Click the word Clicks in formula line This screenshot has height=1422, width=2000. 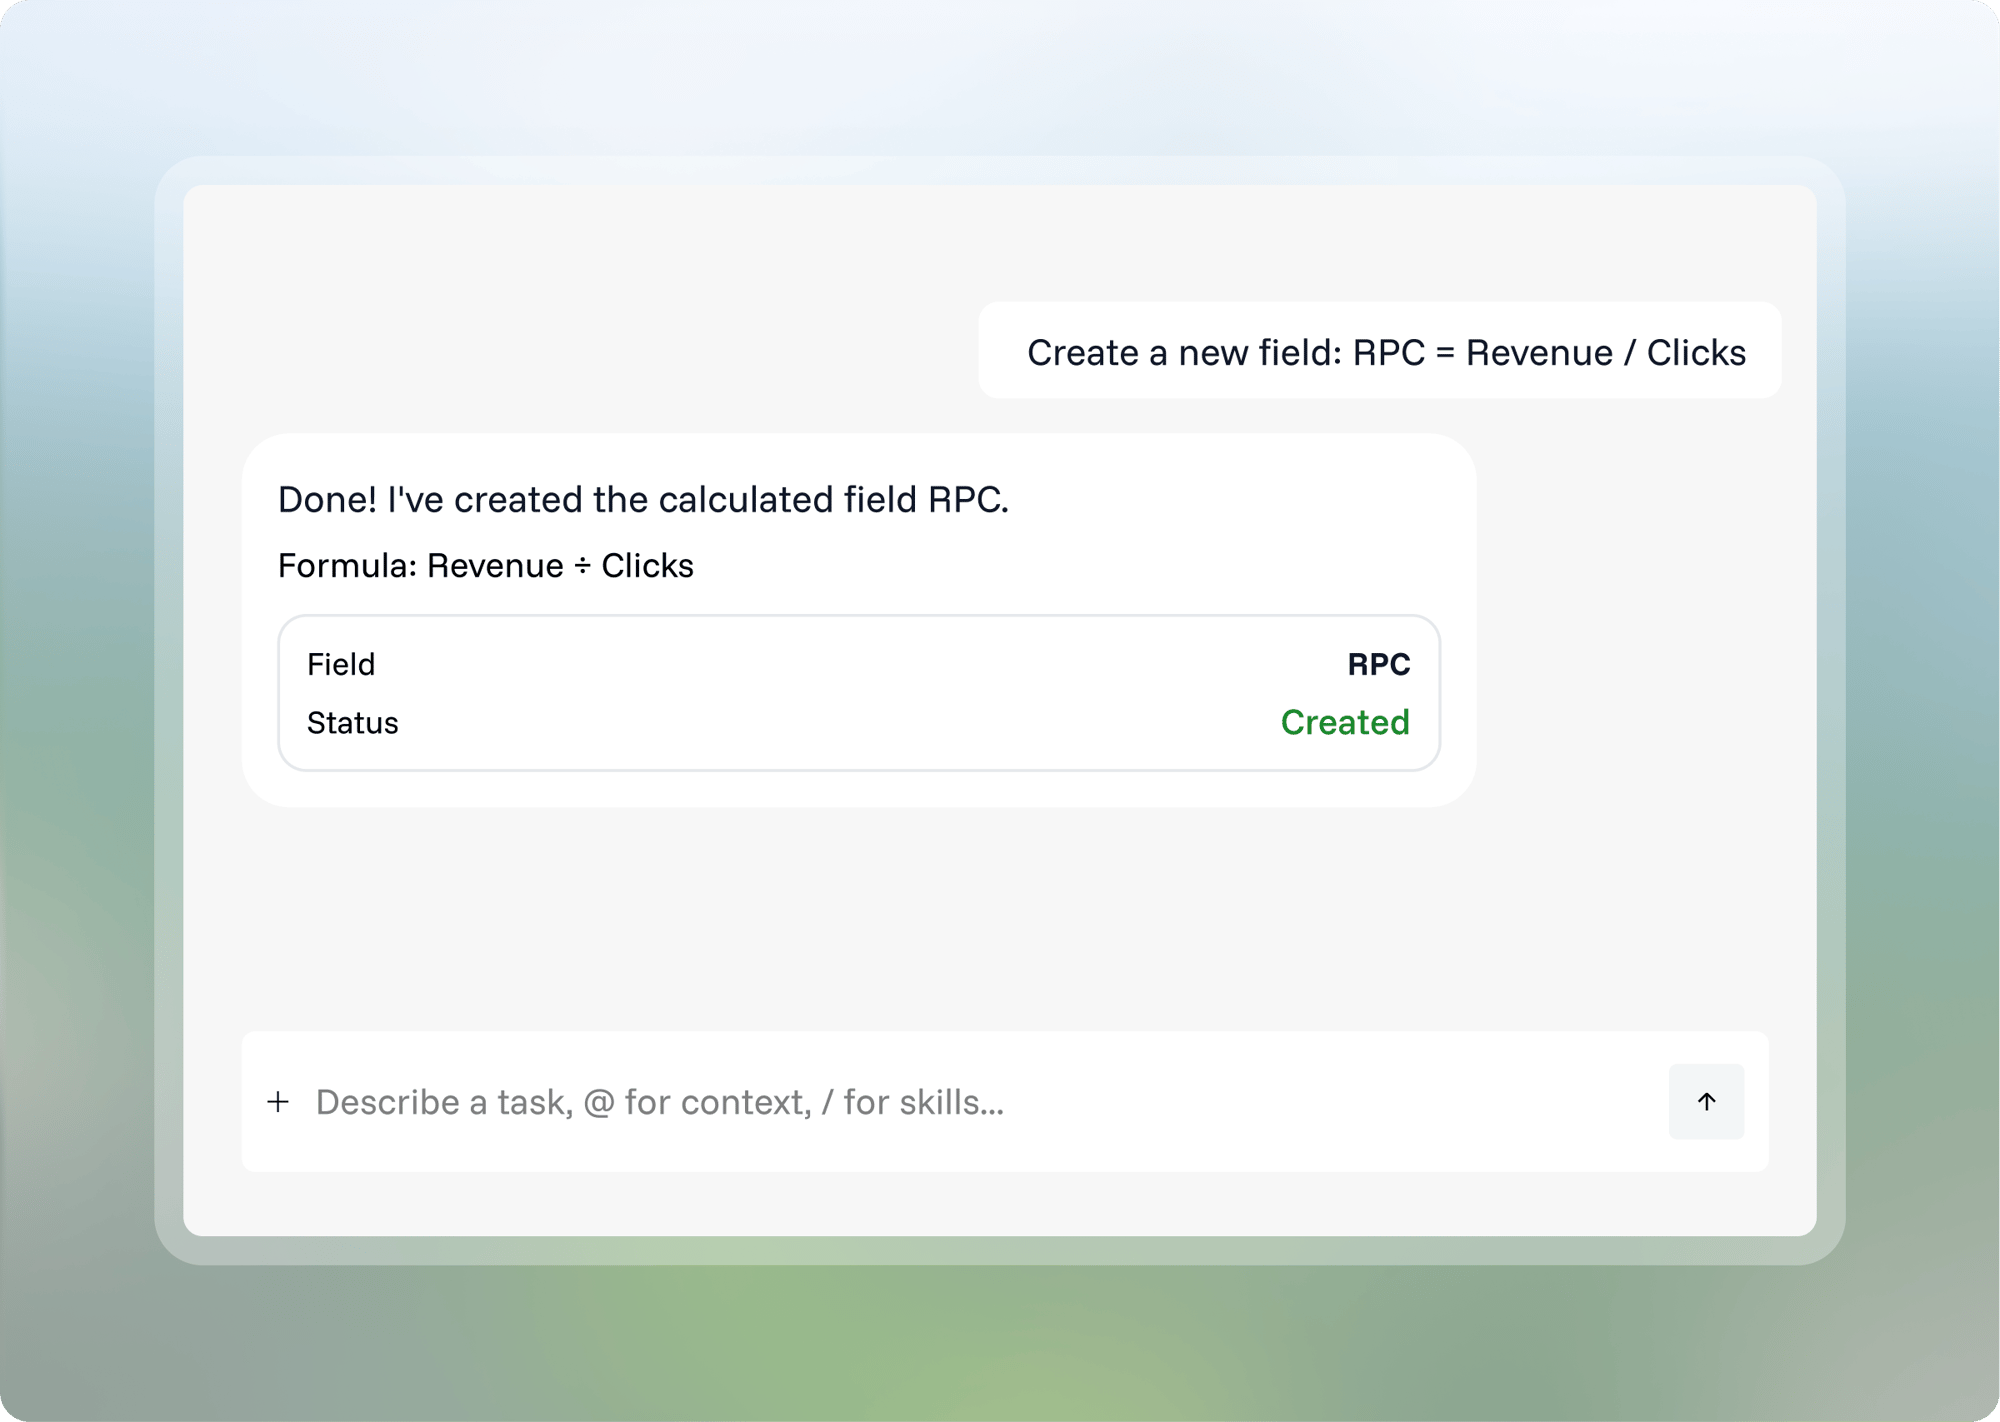647,566
